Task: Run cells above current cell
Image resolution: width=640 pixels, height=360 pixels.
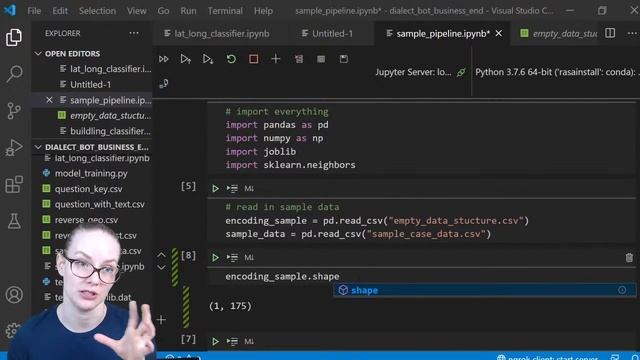Action: pos(186,59)
